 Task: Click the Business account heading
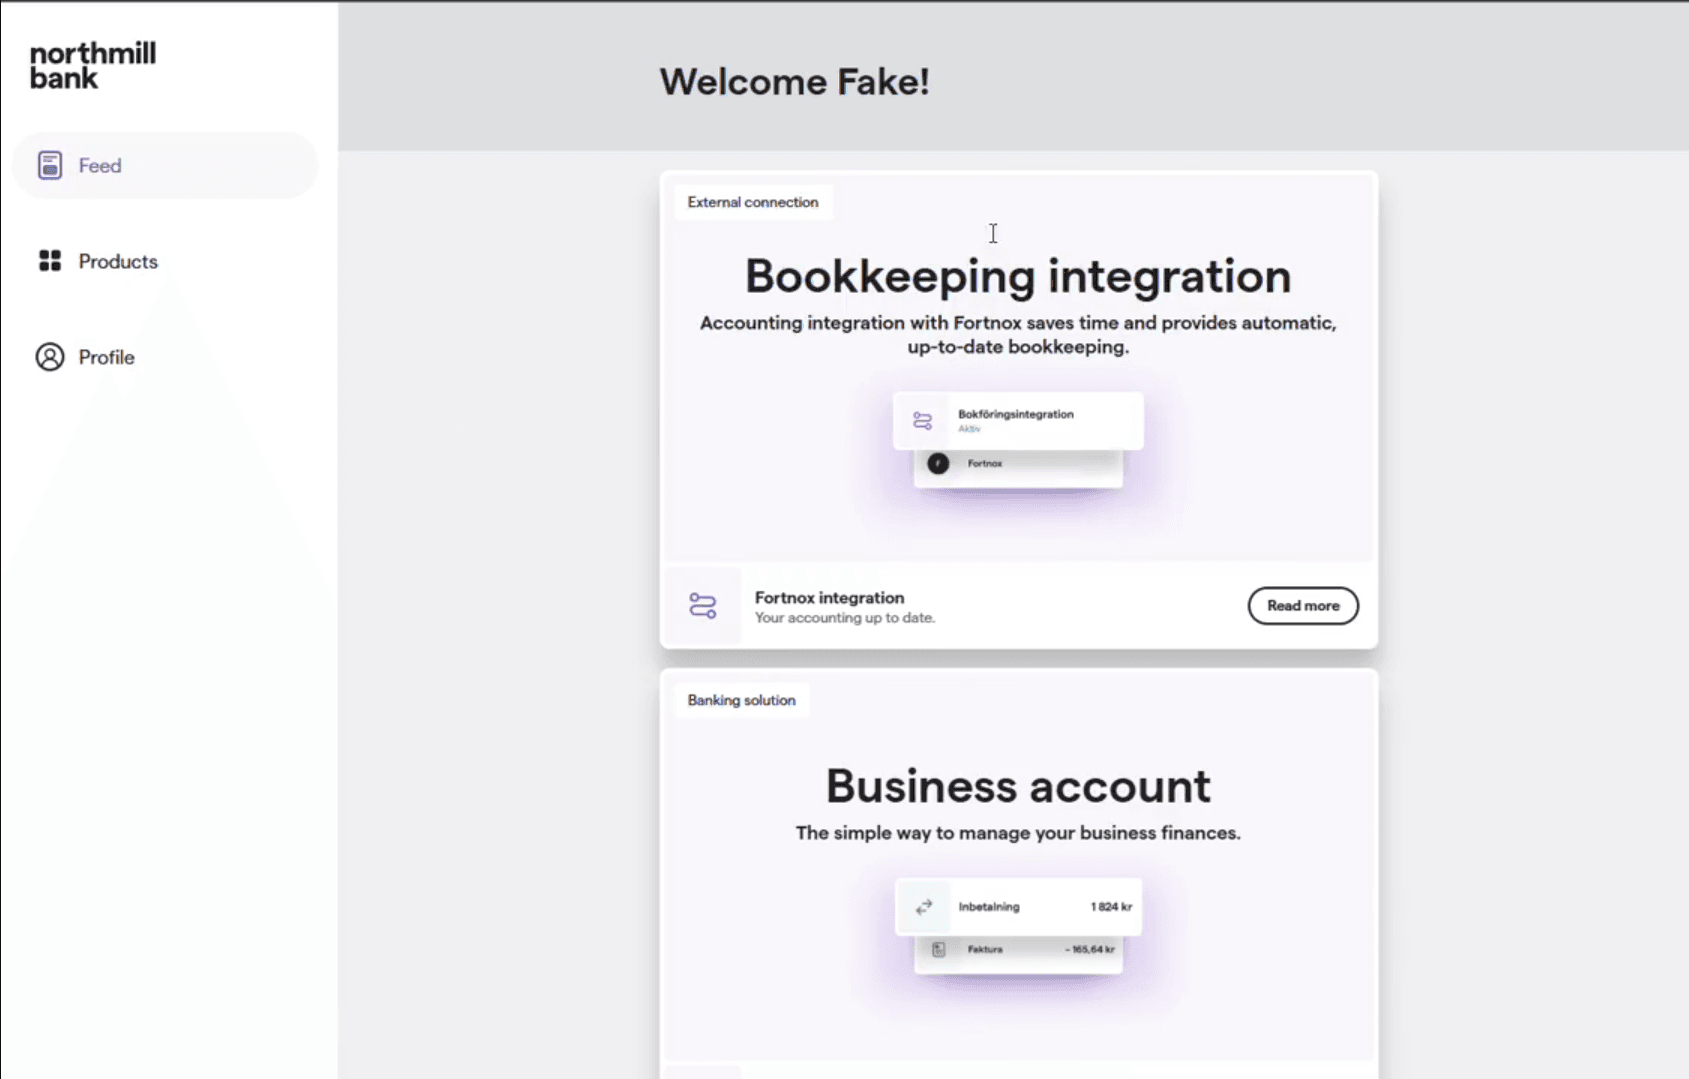tap(1018, 786)
